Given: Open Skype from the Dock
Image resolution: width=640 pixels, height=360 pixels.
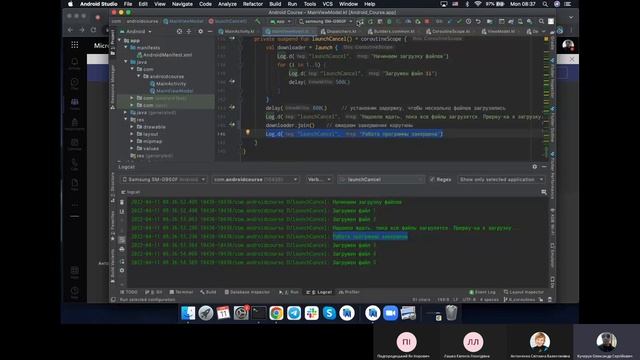Looking at the screenshot, I should tap(329, 313).
